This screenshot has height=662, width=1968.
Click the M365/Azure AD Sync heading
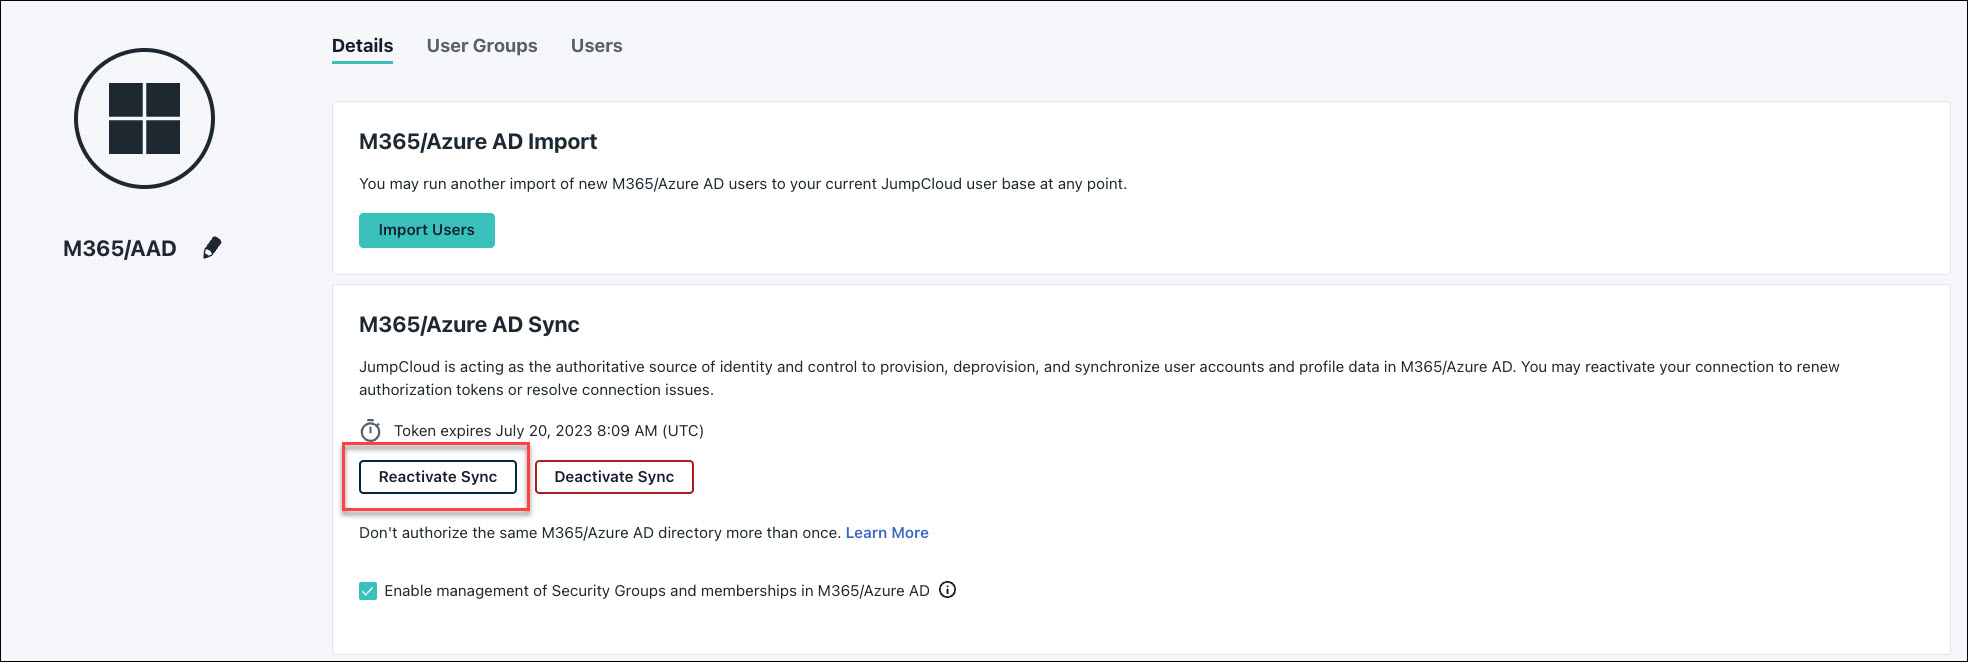(469, 325)
